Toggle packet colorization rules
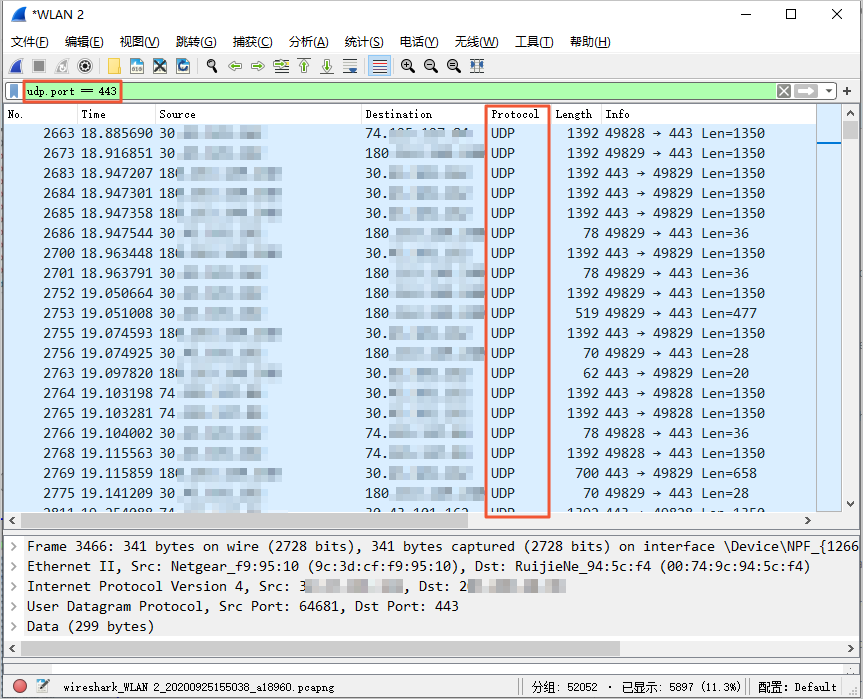863x699 pixels. [379, 67]
